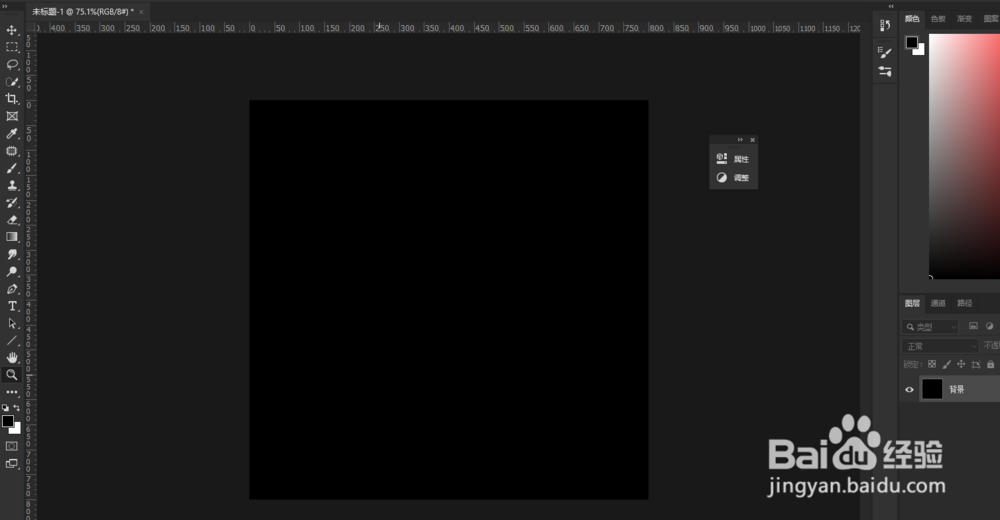Expand the toolbar with top-left arrows
This screenshot has width=1000, height=520.
4,6
